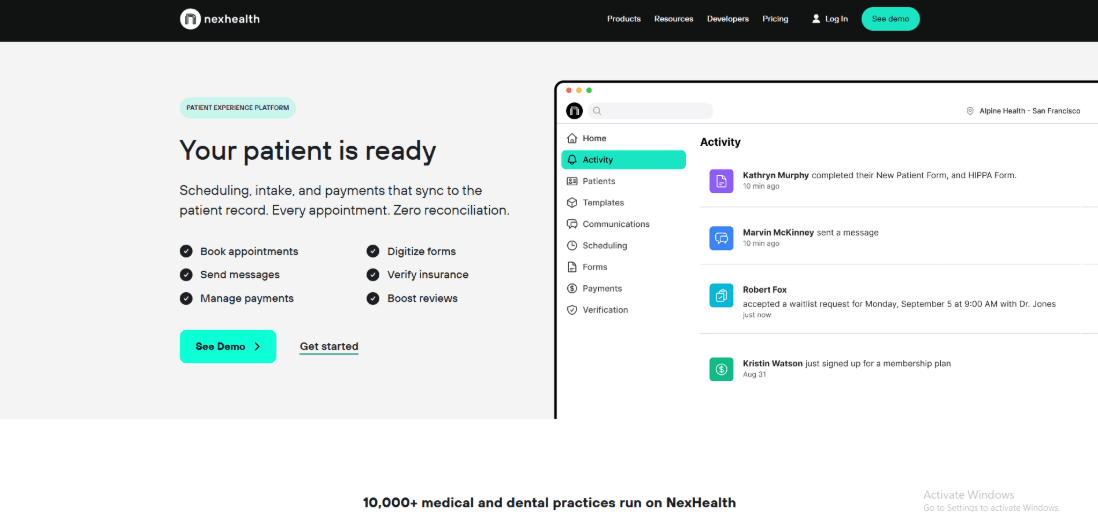Click the Robert Fox name
Screen dimensions: 1098x512
[765, 290]
